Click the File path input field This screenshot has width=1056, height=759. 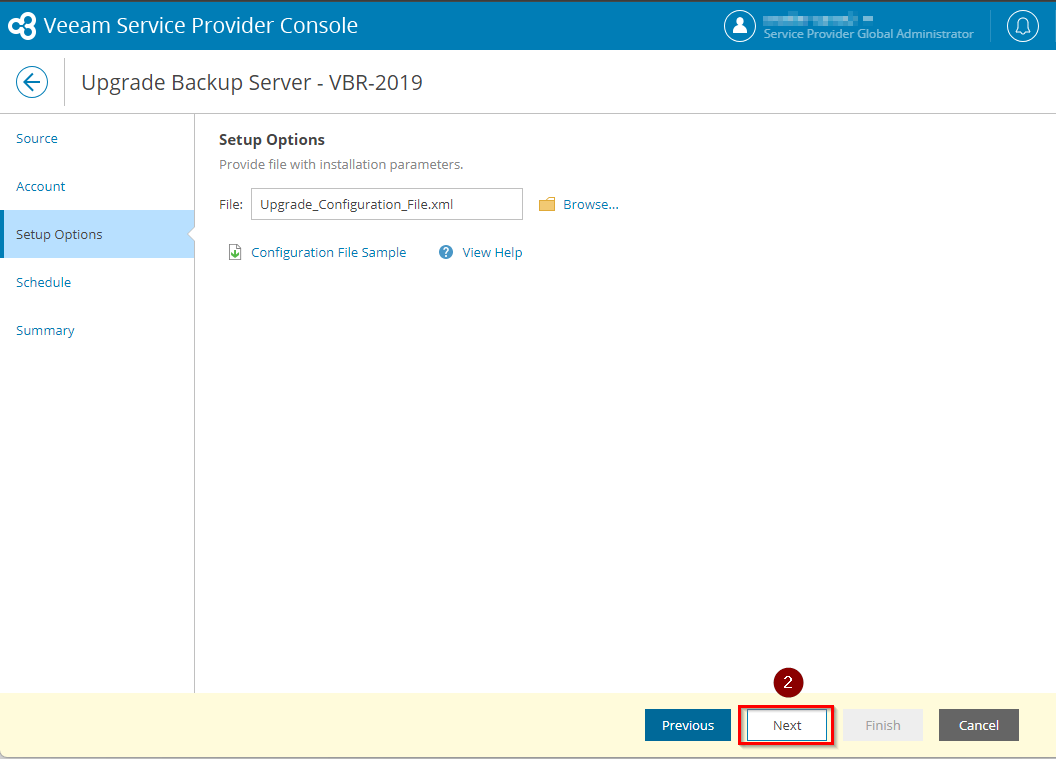[x=387, y=204]
